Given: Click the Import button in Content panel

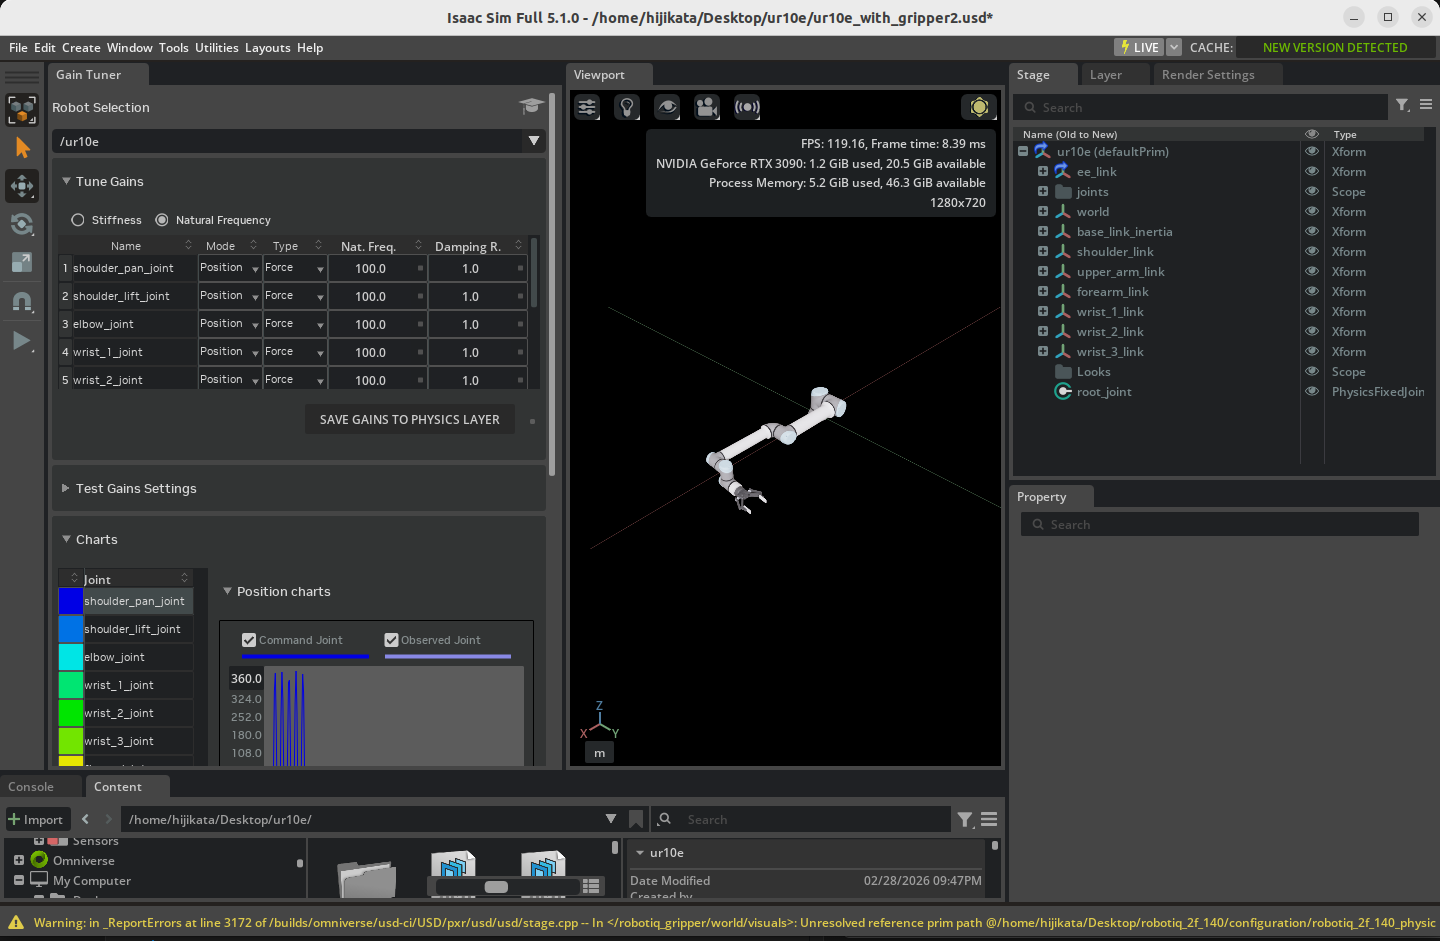Looking at the screenshot, I should [x=37, y=819].
